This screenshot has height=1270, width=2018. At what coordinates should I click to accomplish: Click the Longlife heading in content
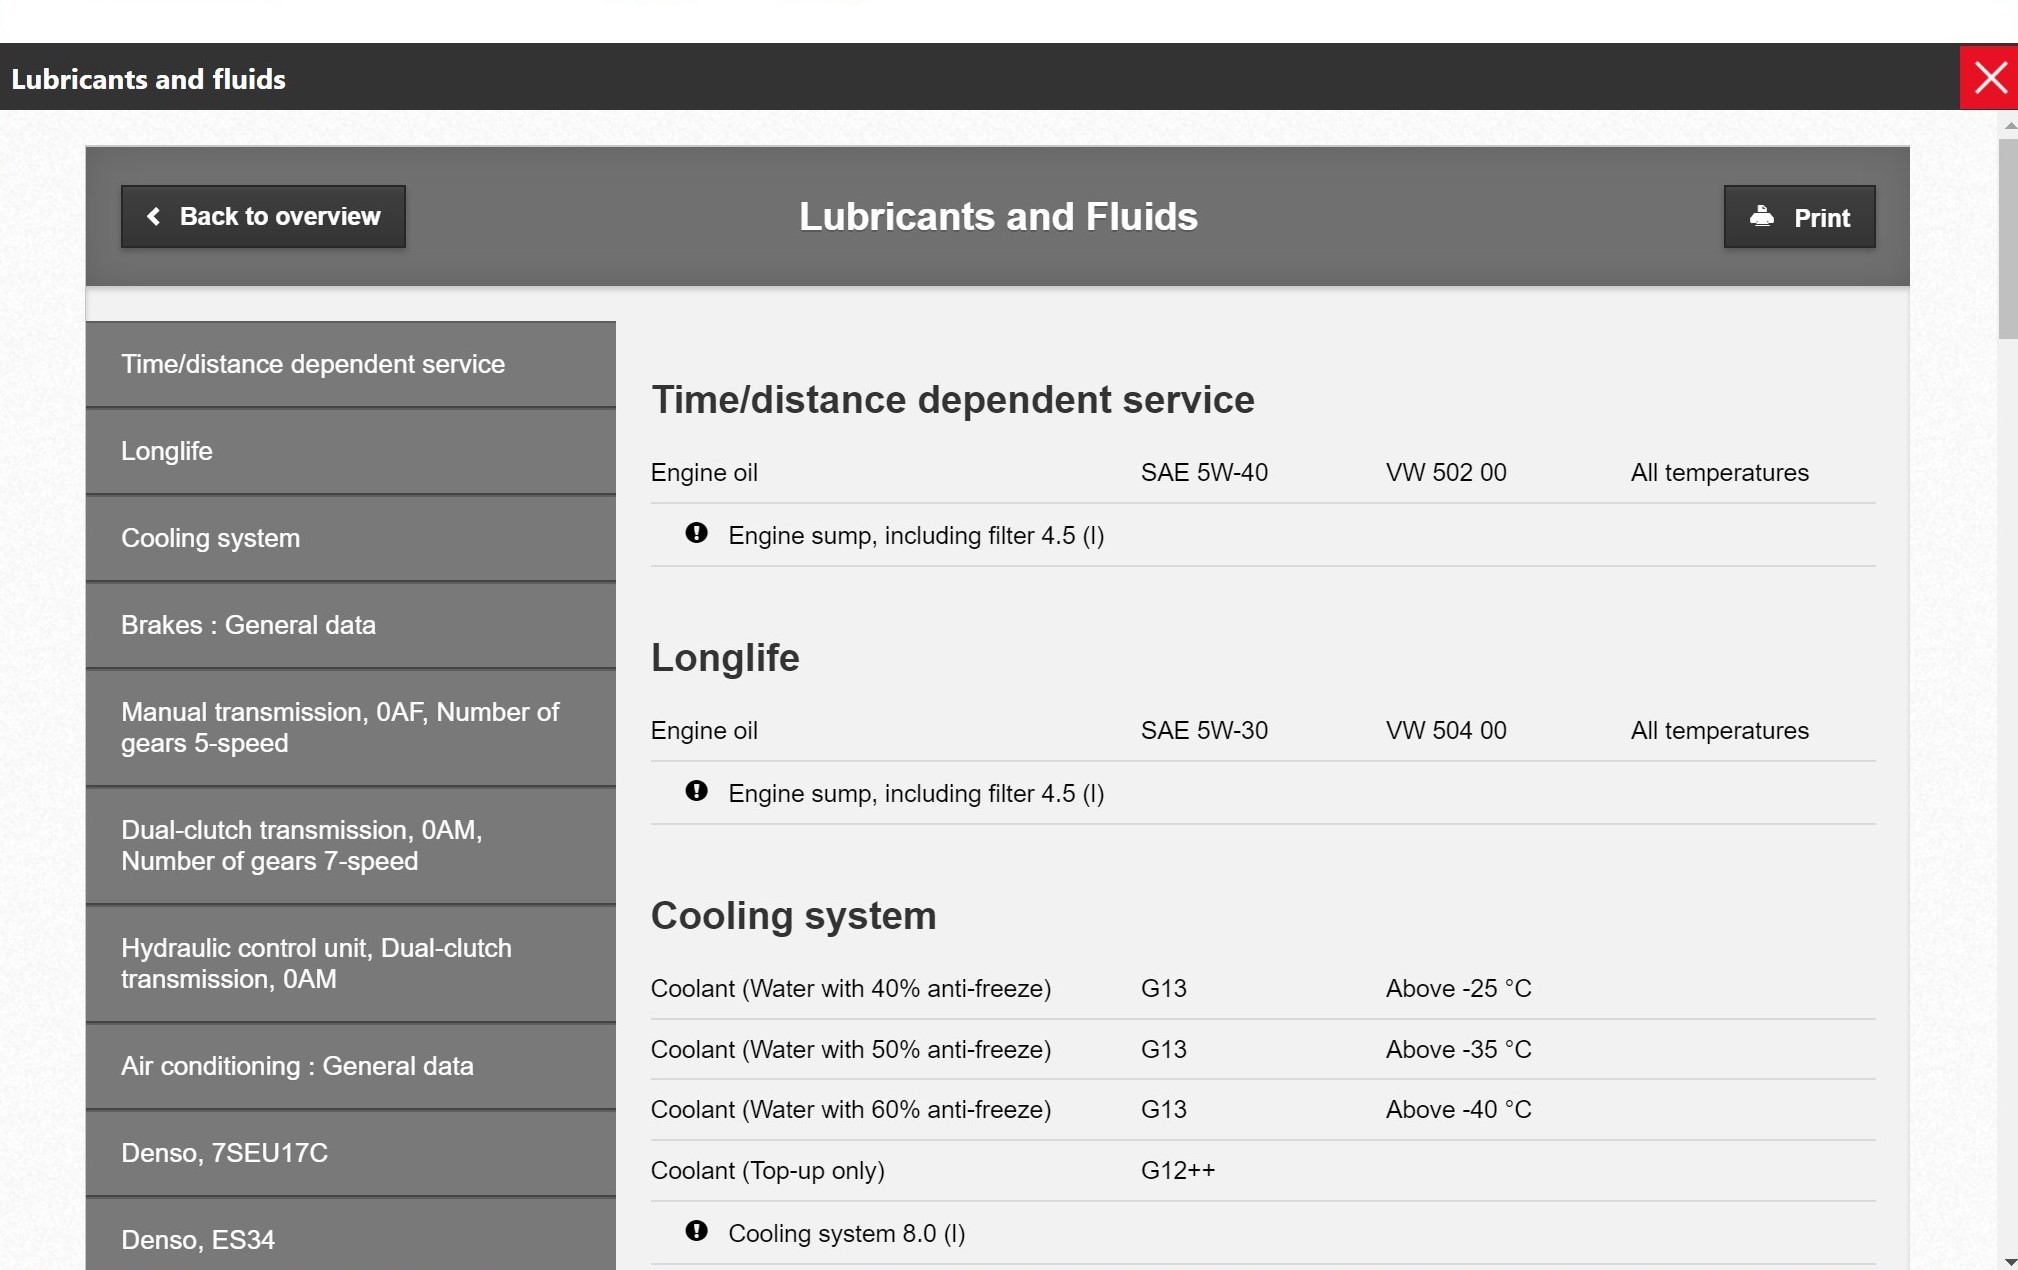coord(725,658)
